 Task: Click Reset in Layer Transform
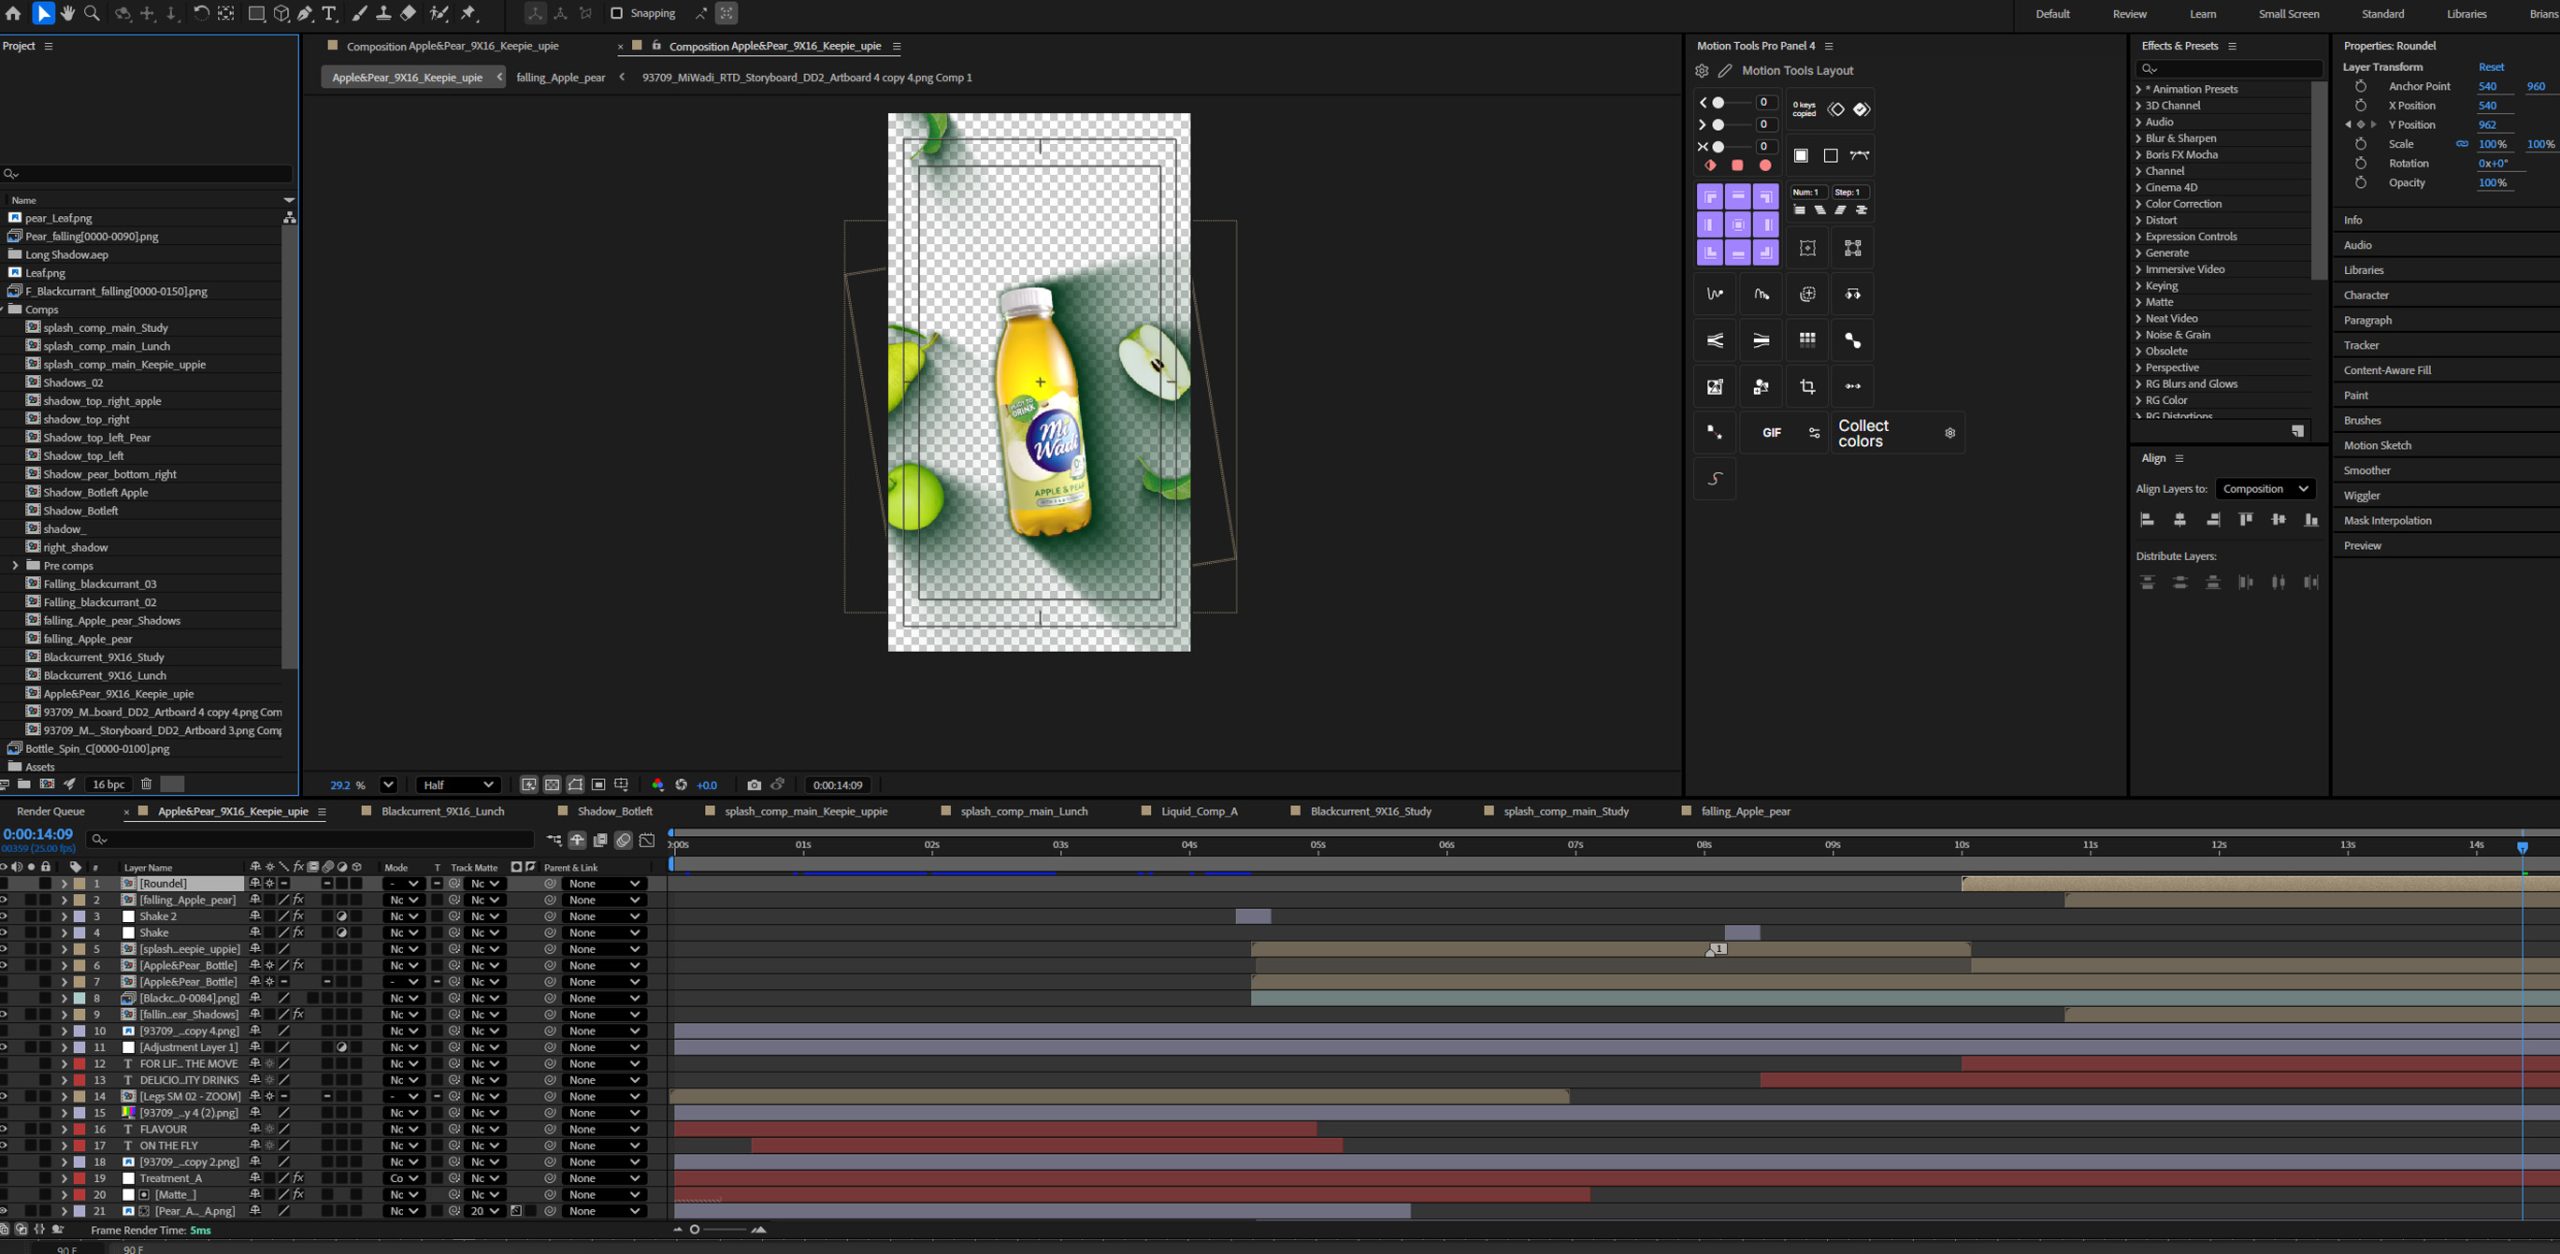pos(2490,67)
